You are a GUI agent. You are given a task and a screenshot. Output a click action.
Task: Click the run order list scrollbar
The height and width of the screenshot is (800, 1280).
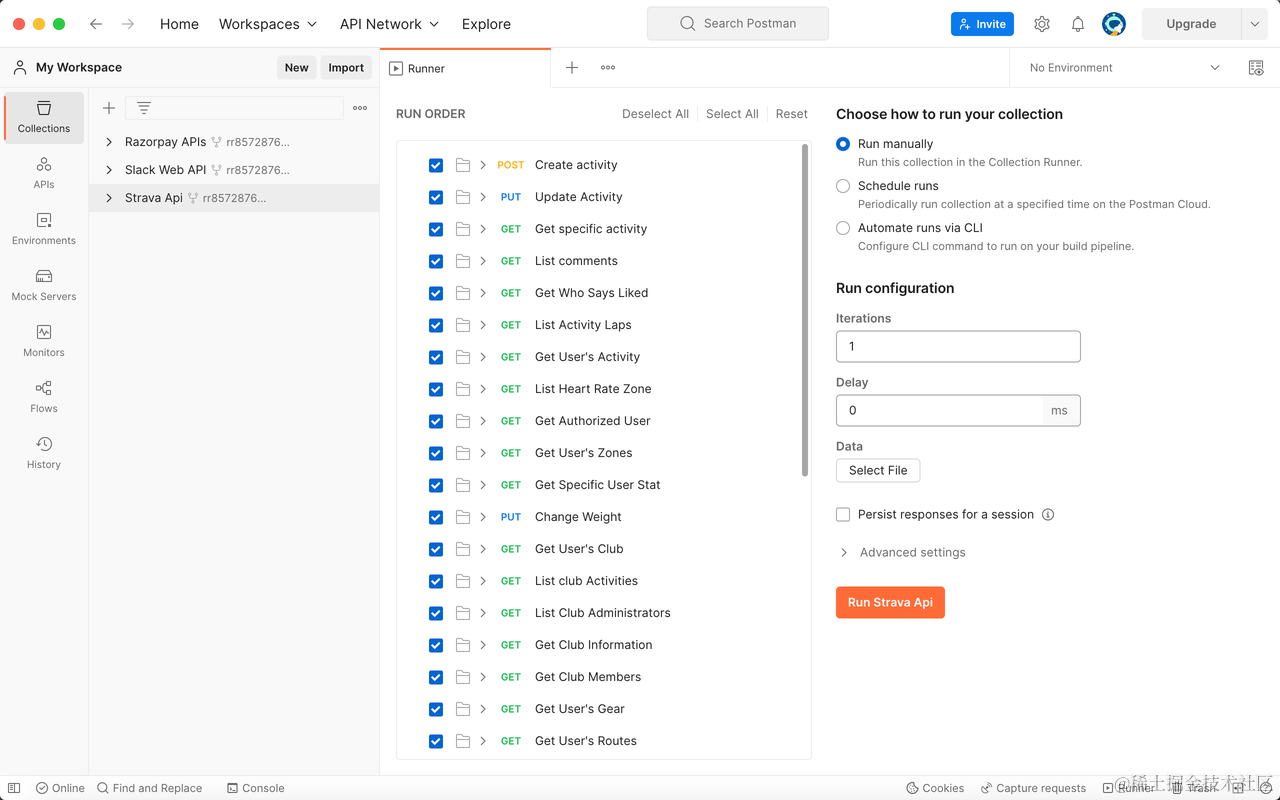coord(805,310)
